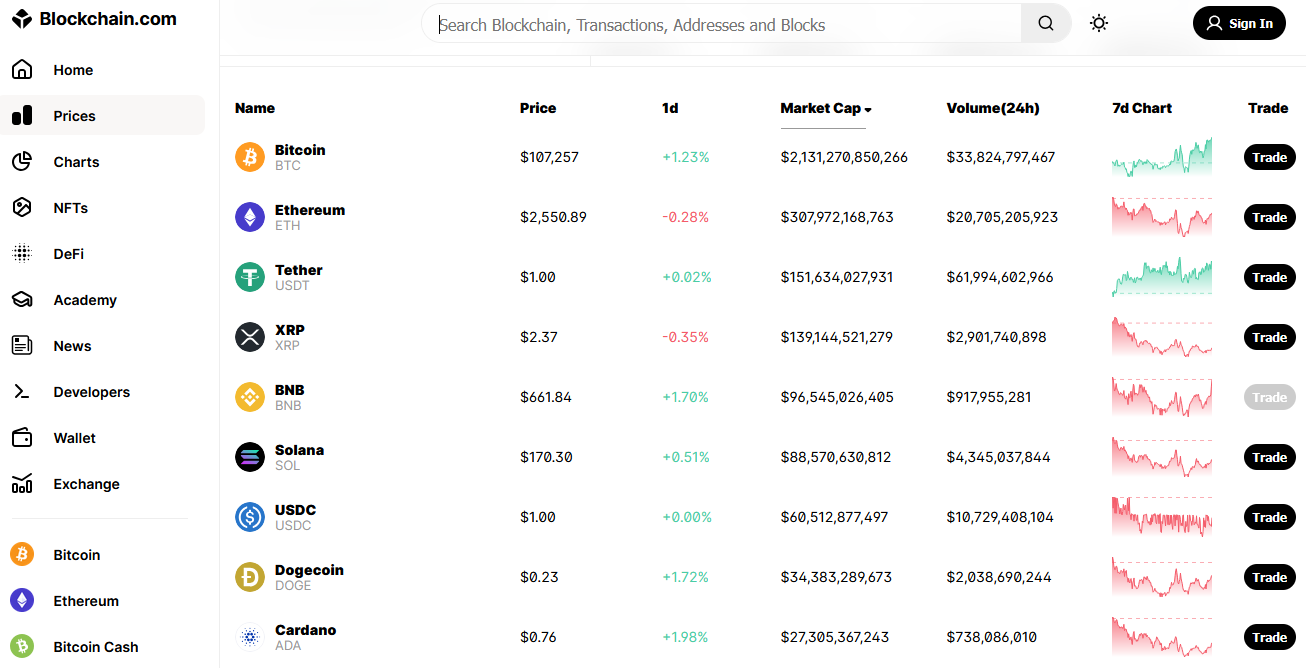Click the BNB logo icon
Viewport: 1306px width, 668px height.
tap(250, 397)
